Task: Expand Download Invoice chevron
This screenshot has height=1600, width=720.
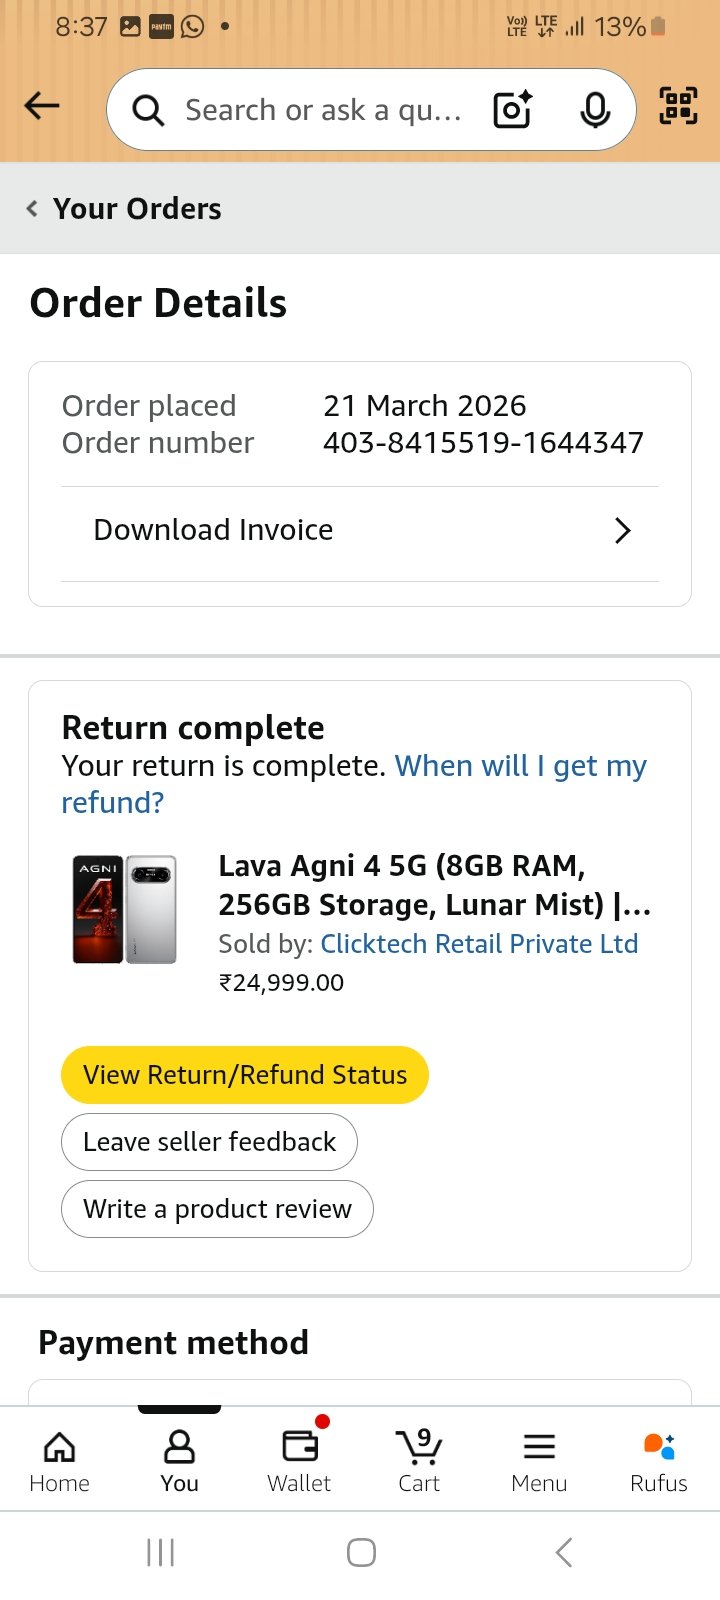Action: pyautogui.click(x=622, y=530)
